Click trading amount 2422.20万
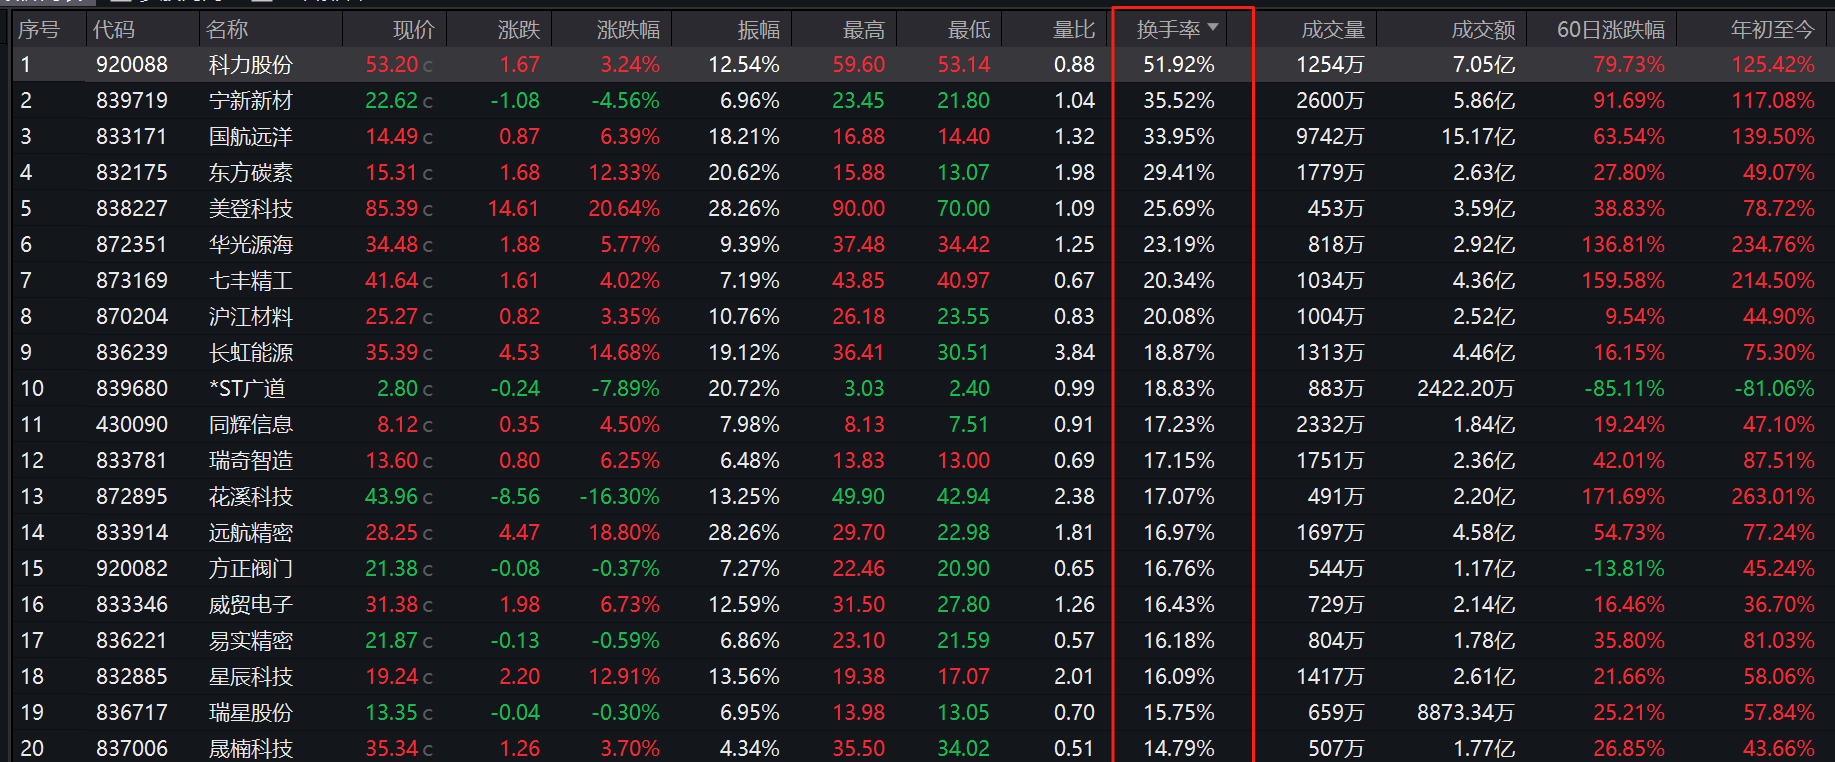Viewport: 1835px width, 762px height. (x=1466, y=389)
